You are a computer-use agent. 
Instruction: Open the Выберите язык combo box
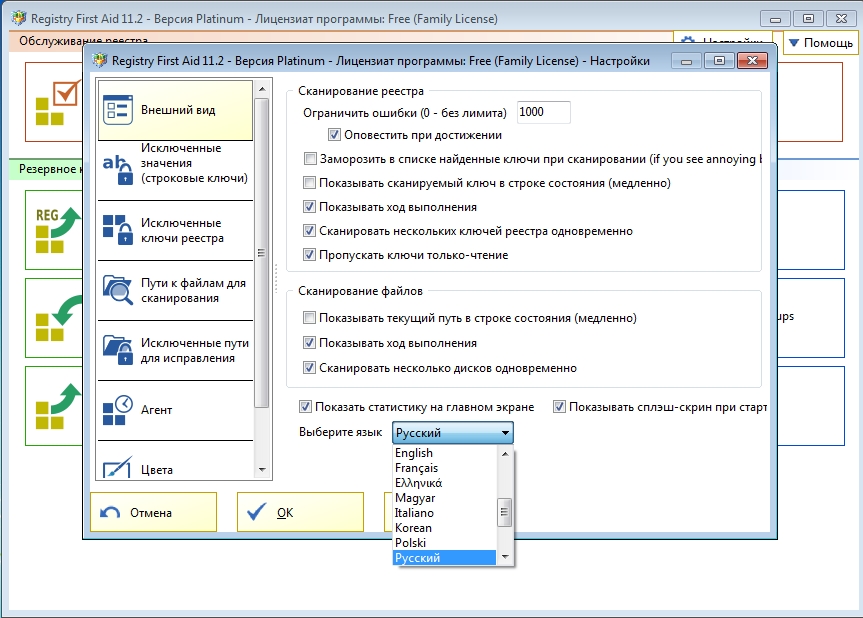452,433
